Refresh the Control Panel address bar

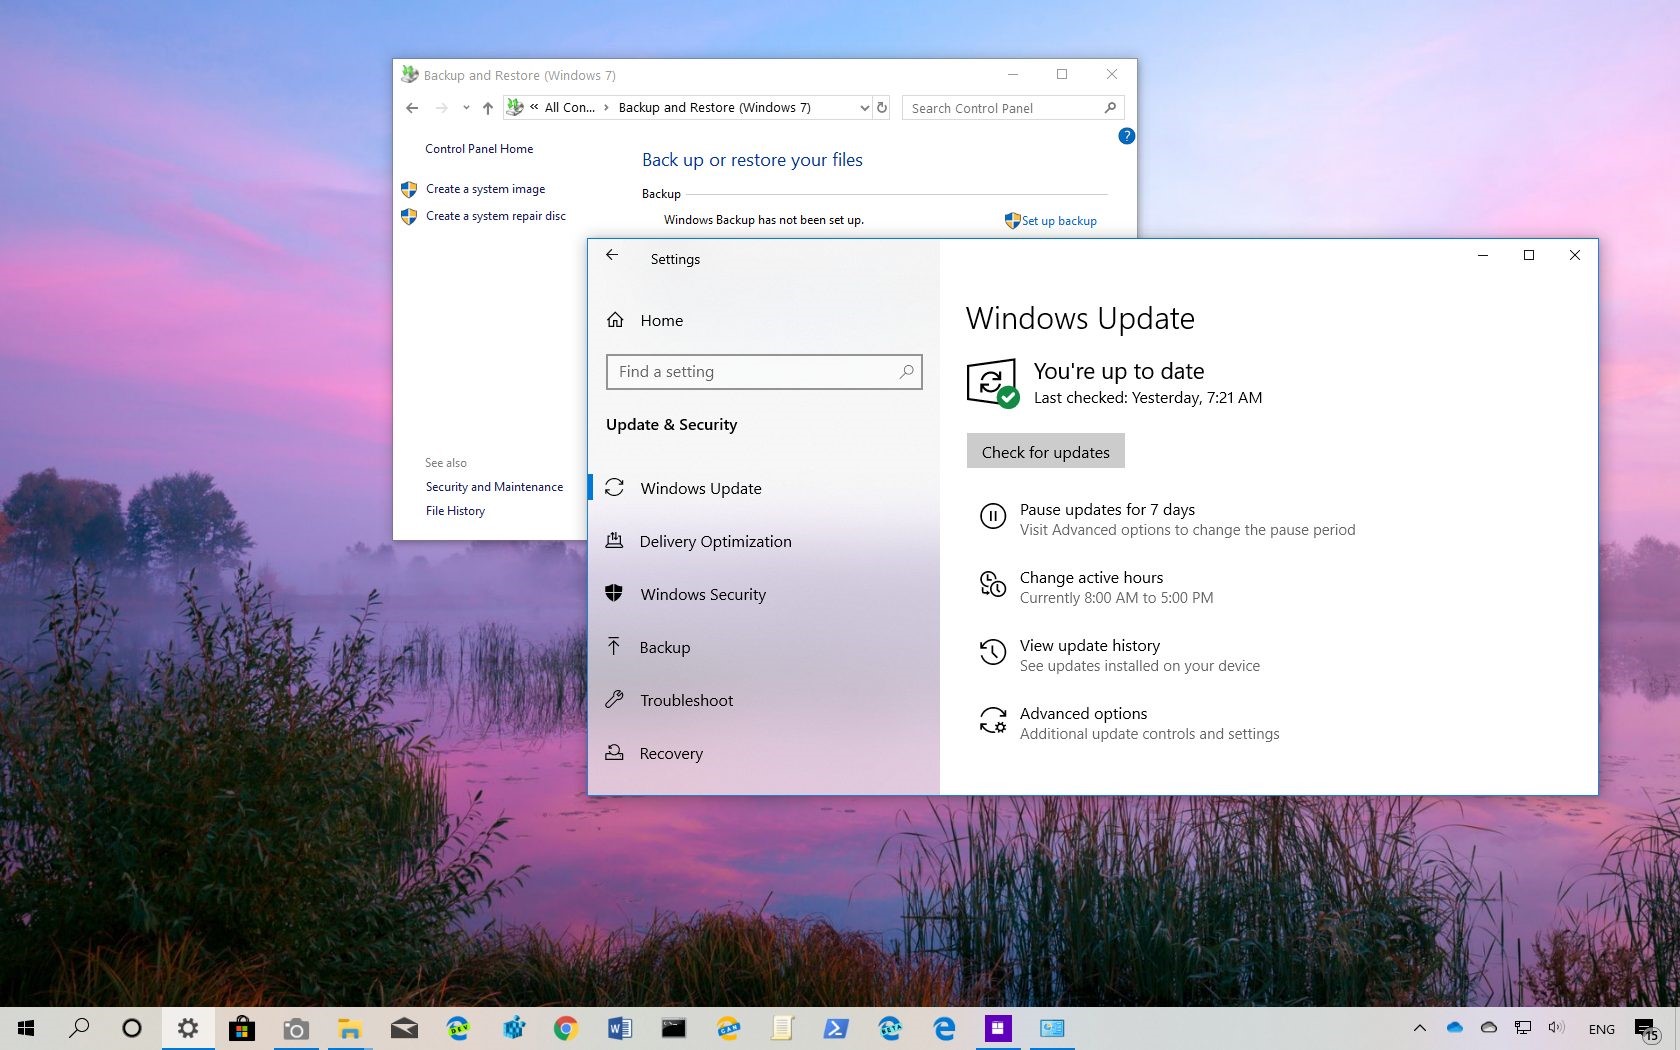pyautogui.click(x=882, y=108)
